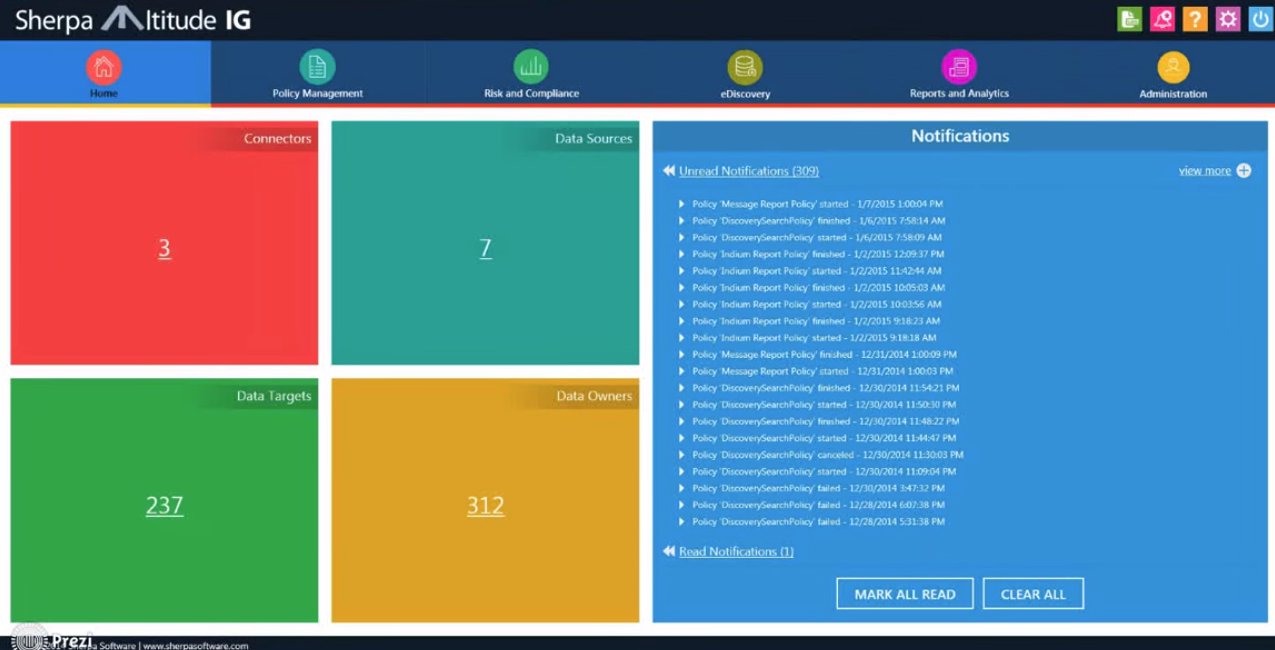
Task: Expand the DiscoverySearchPolicy canceled notification arrow
Action: coord(682,455)
